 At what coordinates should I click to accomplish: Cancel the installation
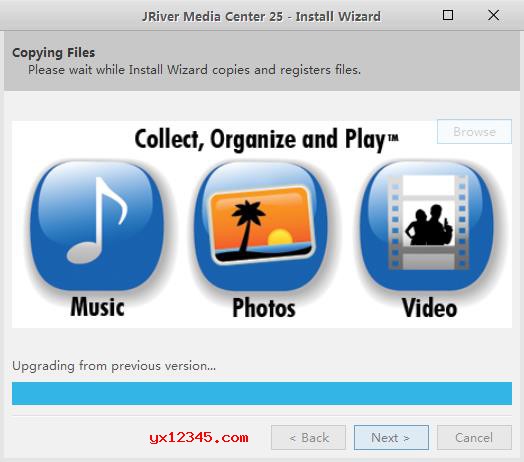point(474,437)
